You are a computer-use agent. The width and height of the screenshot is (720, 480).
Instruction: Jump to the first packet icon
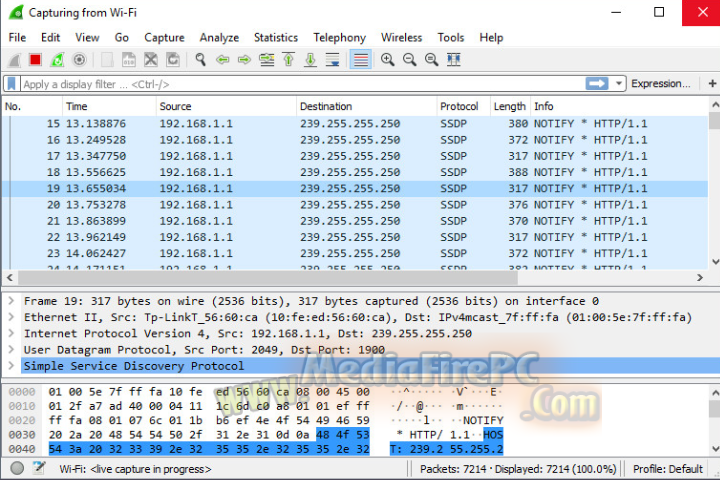click(x=288, y=60)
